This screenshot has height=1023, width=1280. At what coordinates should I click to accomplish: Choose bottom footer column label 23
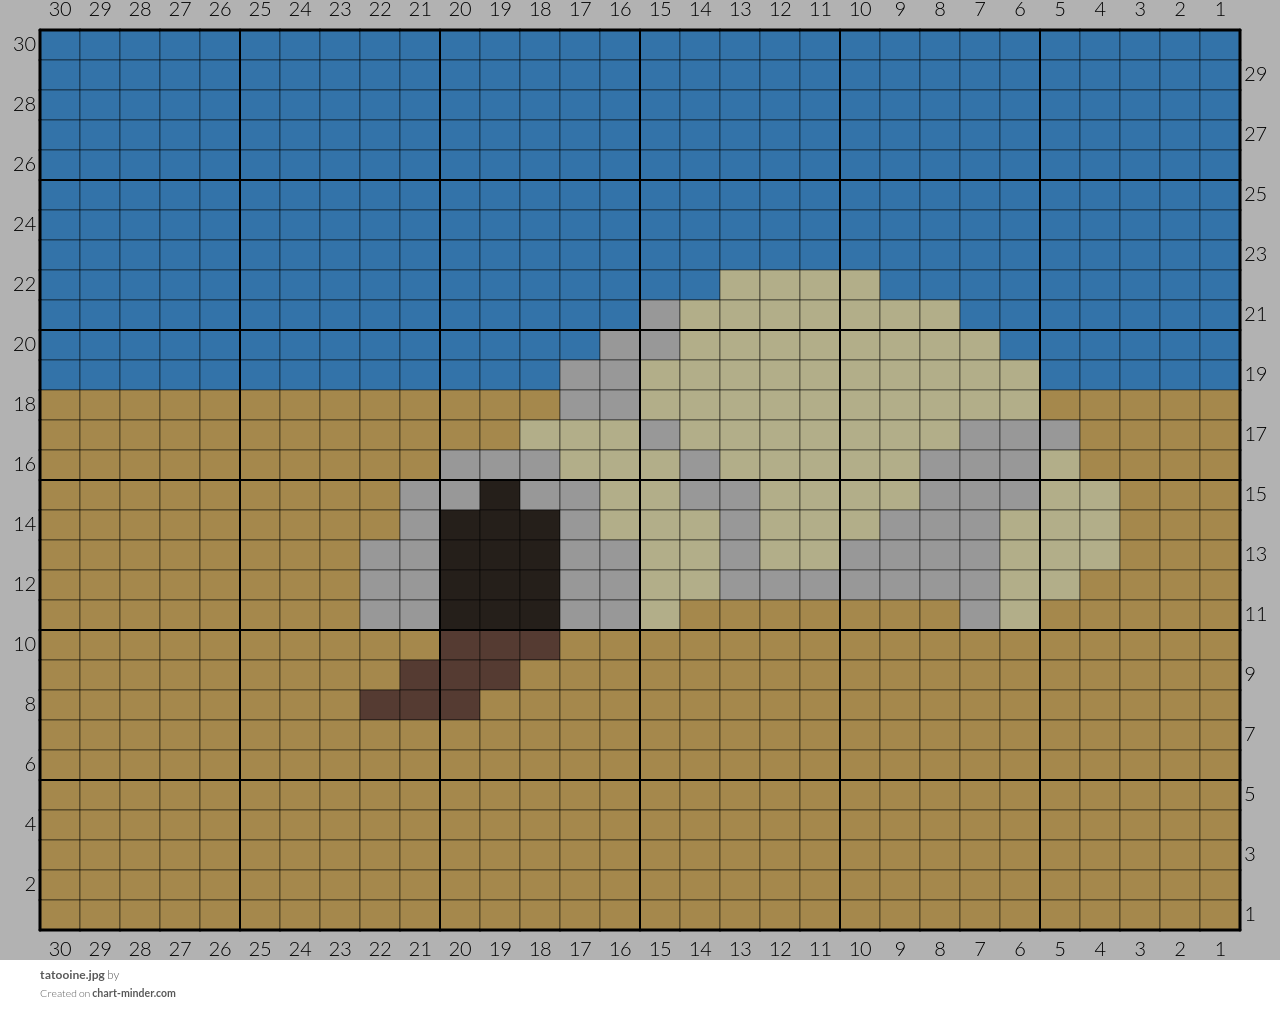(340, 949)
